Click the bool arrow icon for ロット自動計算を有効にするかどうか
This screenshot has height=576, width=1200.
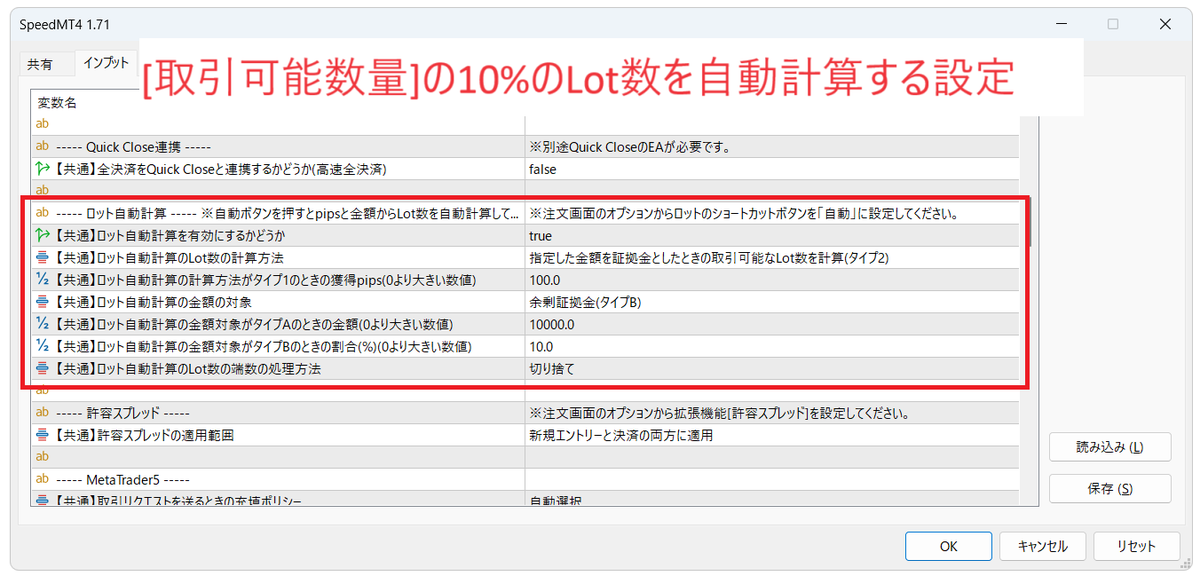pos(42,235)
